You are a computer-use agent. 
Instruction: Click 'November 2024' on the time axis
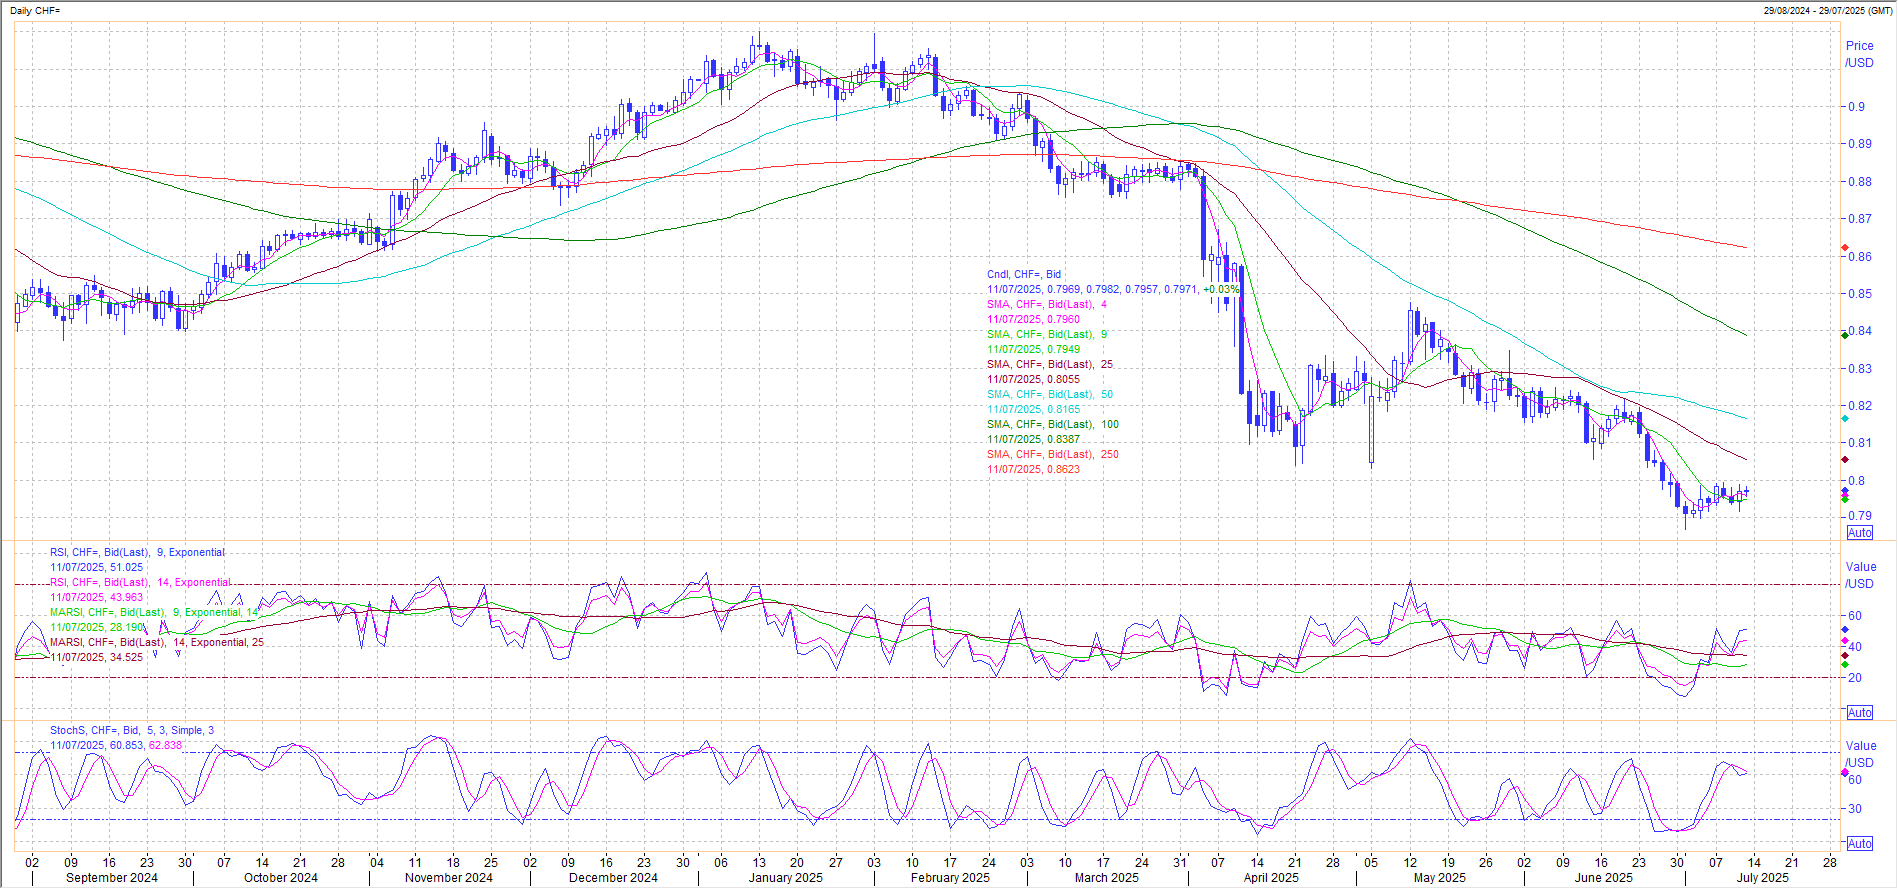[x=449, y=878]
